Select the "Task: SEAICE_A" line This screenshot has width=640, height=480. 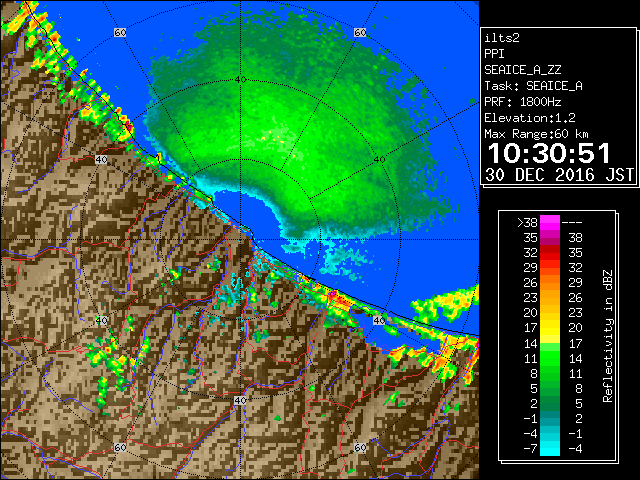[x=533, y=86]
